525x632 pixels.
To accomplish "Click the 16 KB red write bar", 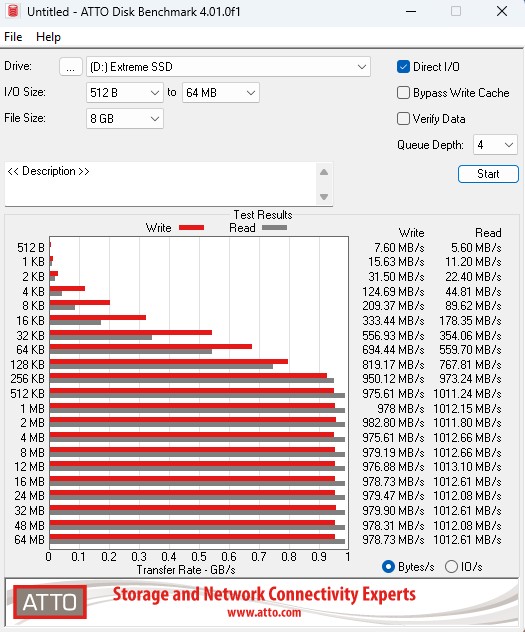I will [98, 318].
